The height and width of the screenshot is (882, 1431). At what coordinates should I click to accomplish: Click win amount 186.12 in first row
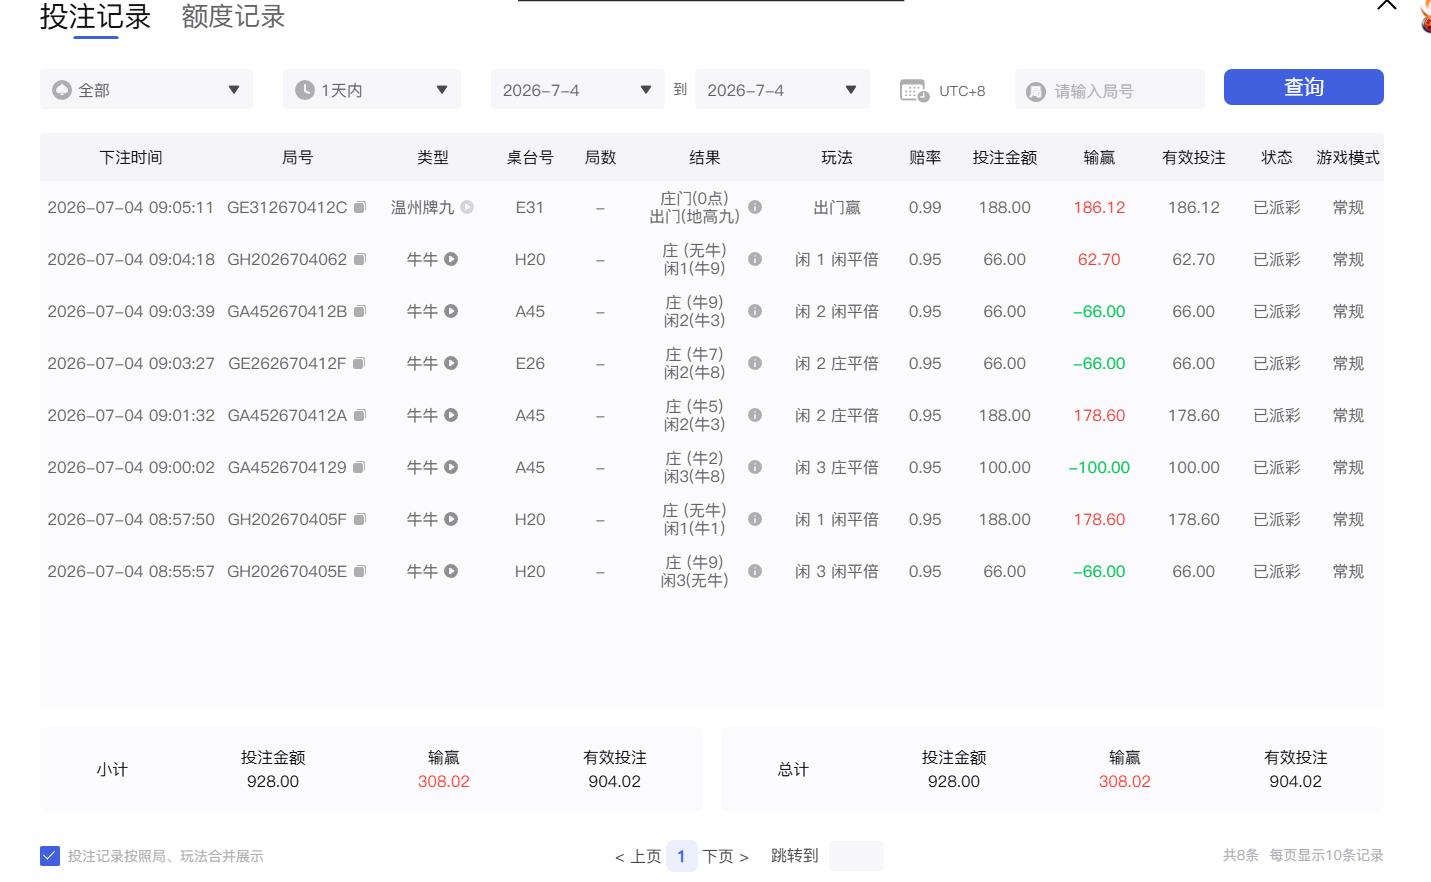click(x=1099, y=207)
